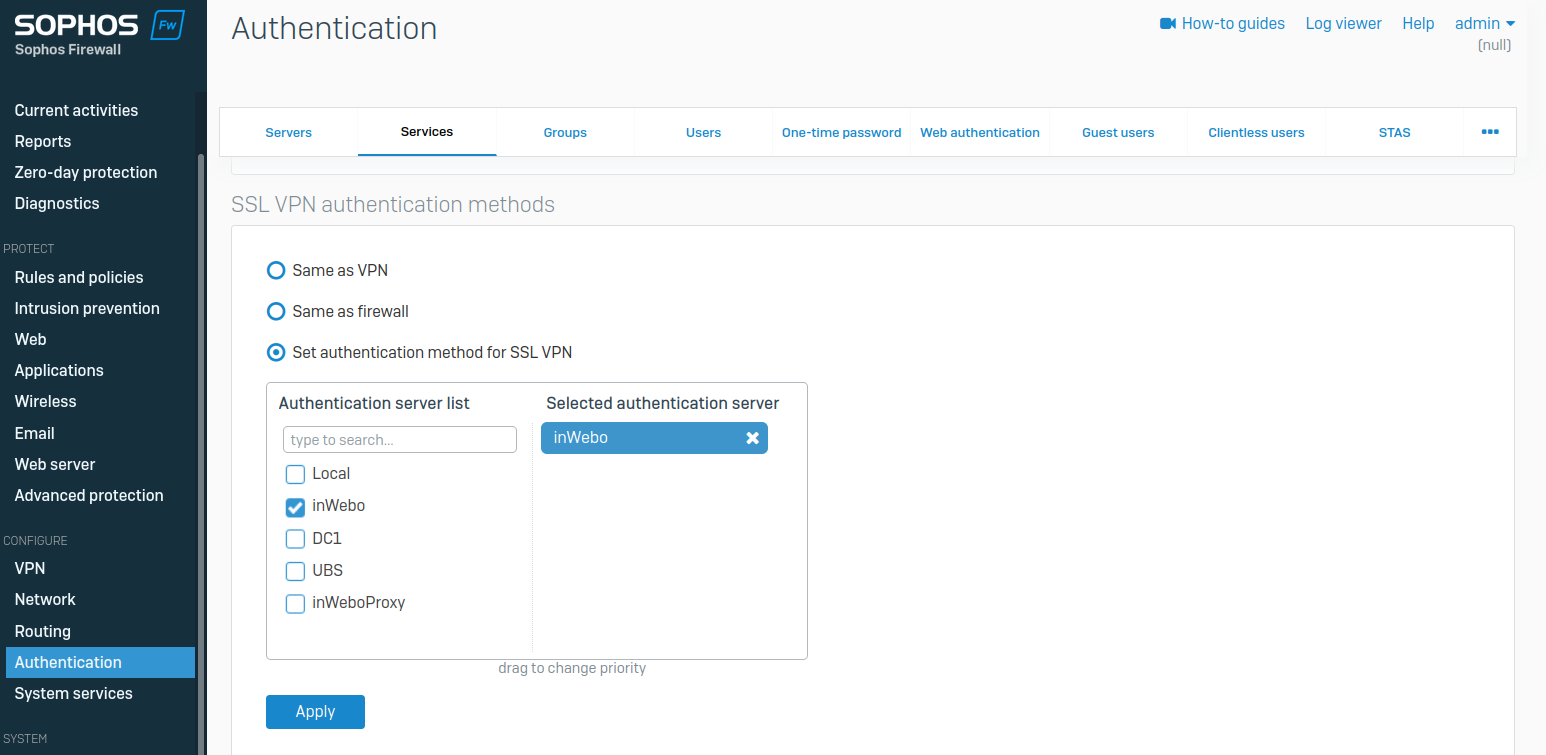The height and width of the screenshot is (755, 1546).
Task: Select the Same as firewall option
Action: pos(276,311)
